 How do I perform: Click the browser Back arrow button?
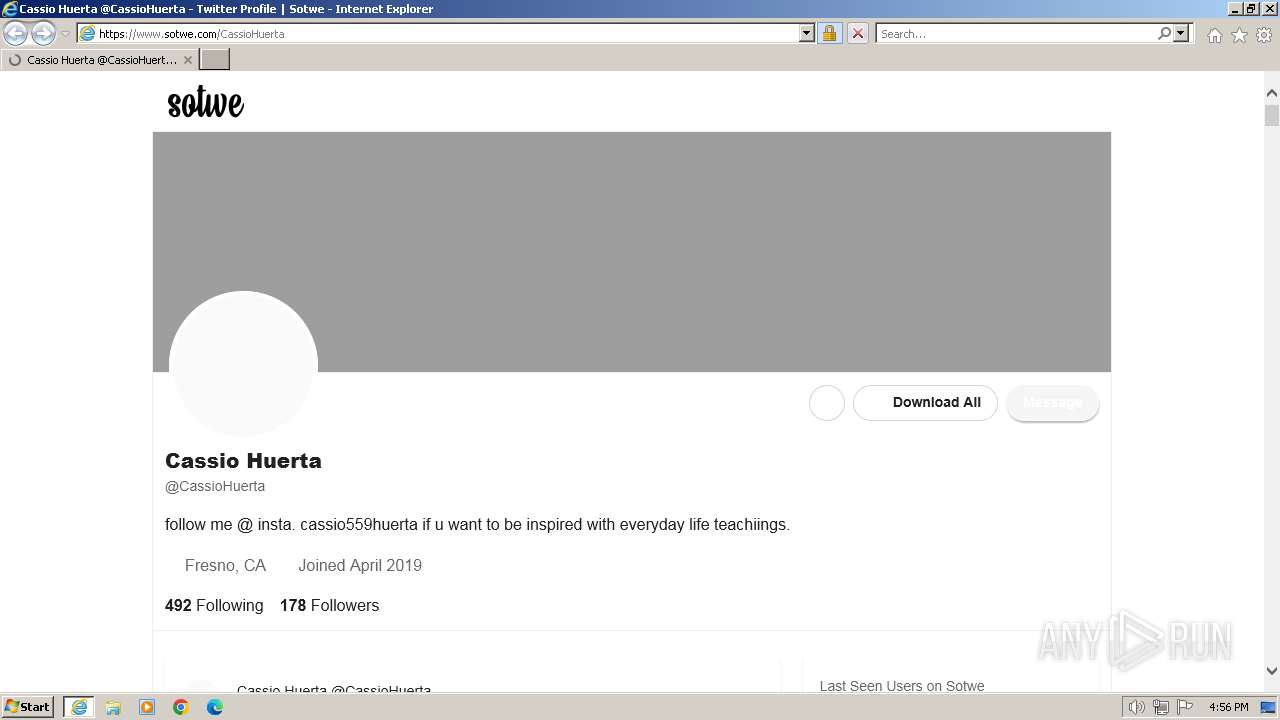coord(16,33)
